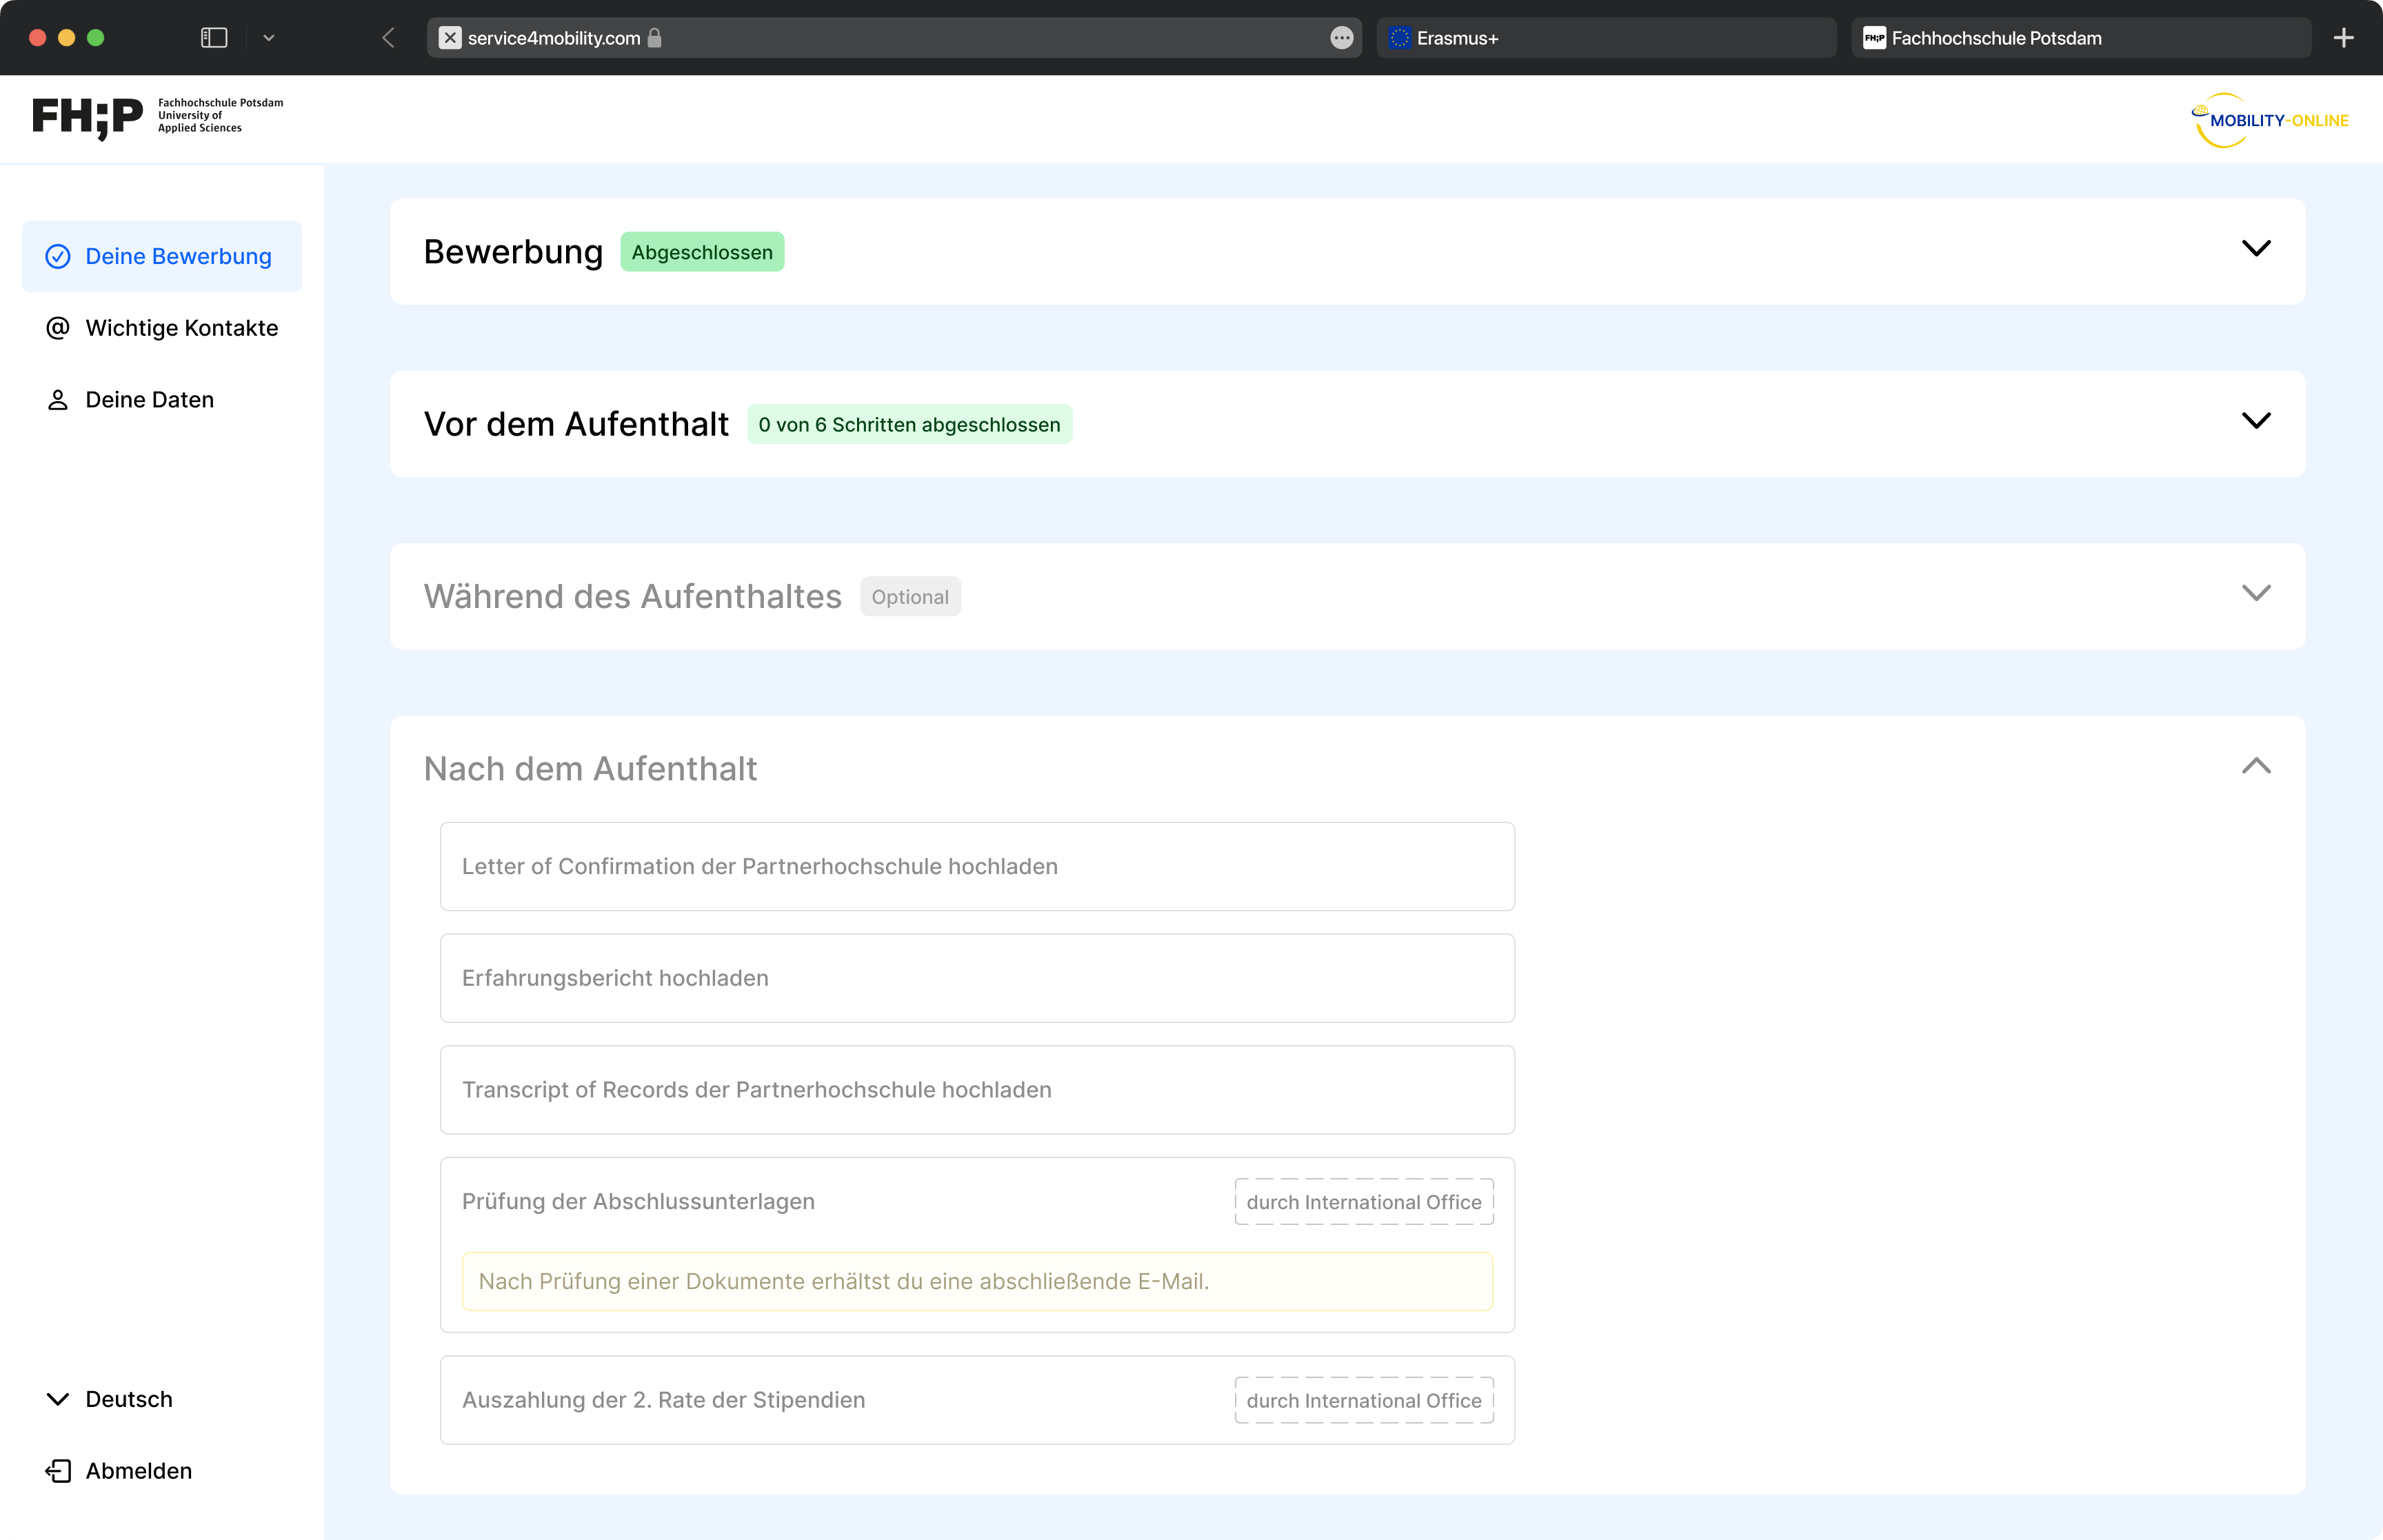Open the page options ellipsis in address bar
The image size is (2383, 1540).
point(1341,38)
